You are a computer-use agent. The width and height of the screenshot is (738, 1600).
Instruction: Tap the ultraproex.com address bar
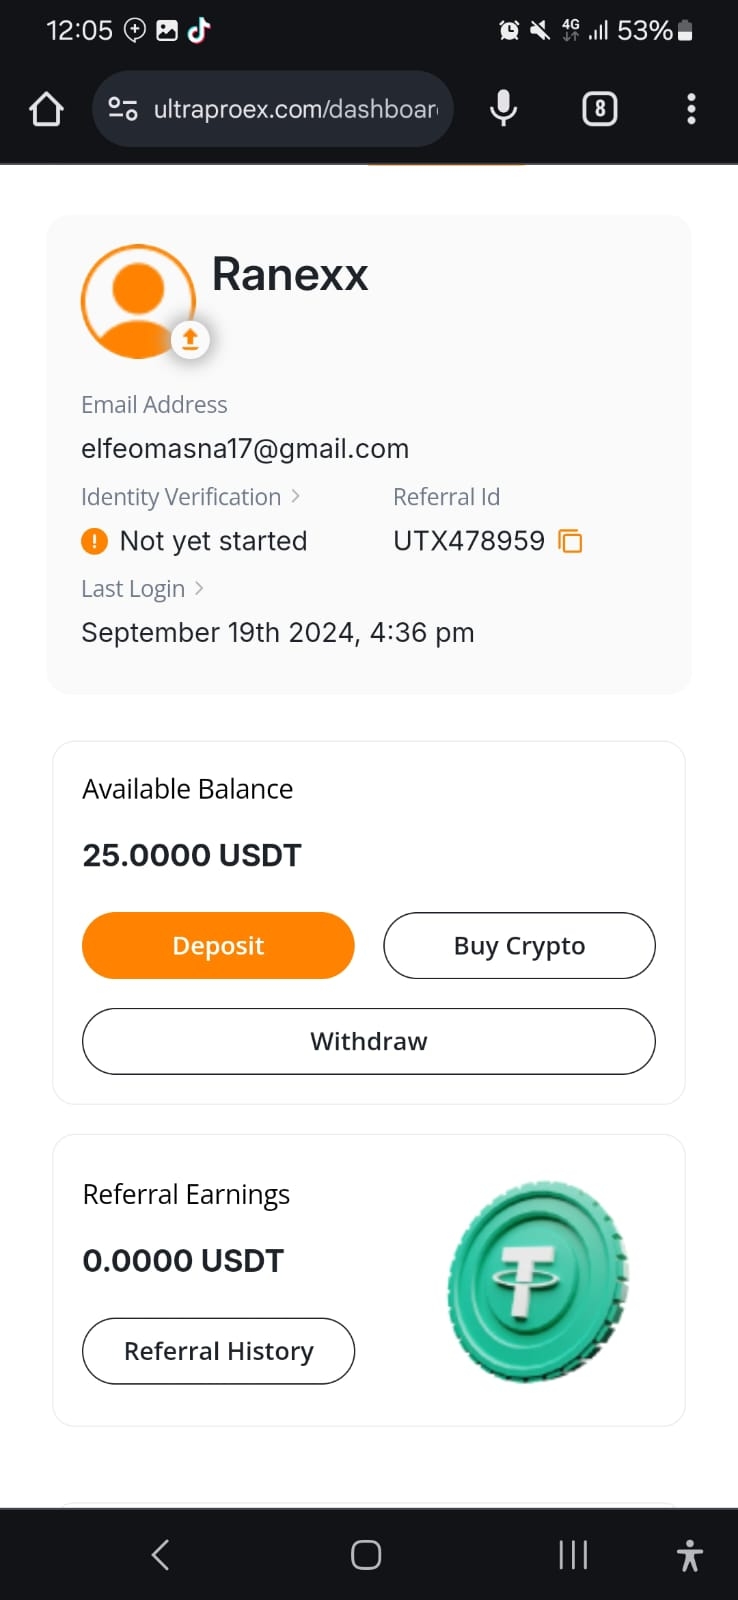click(295, 109)
